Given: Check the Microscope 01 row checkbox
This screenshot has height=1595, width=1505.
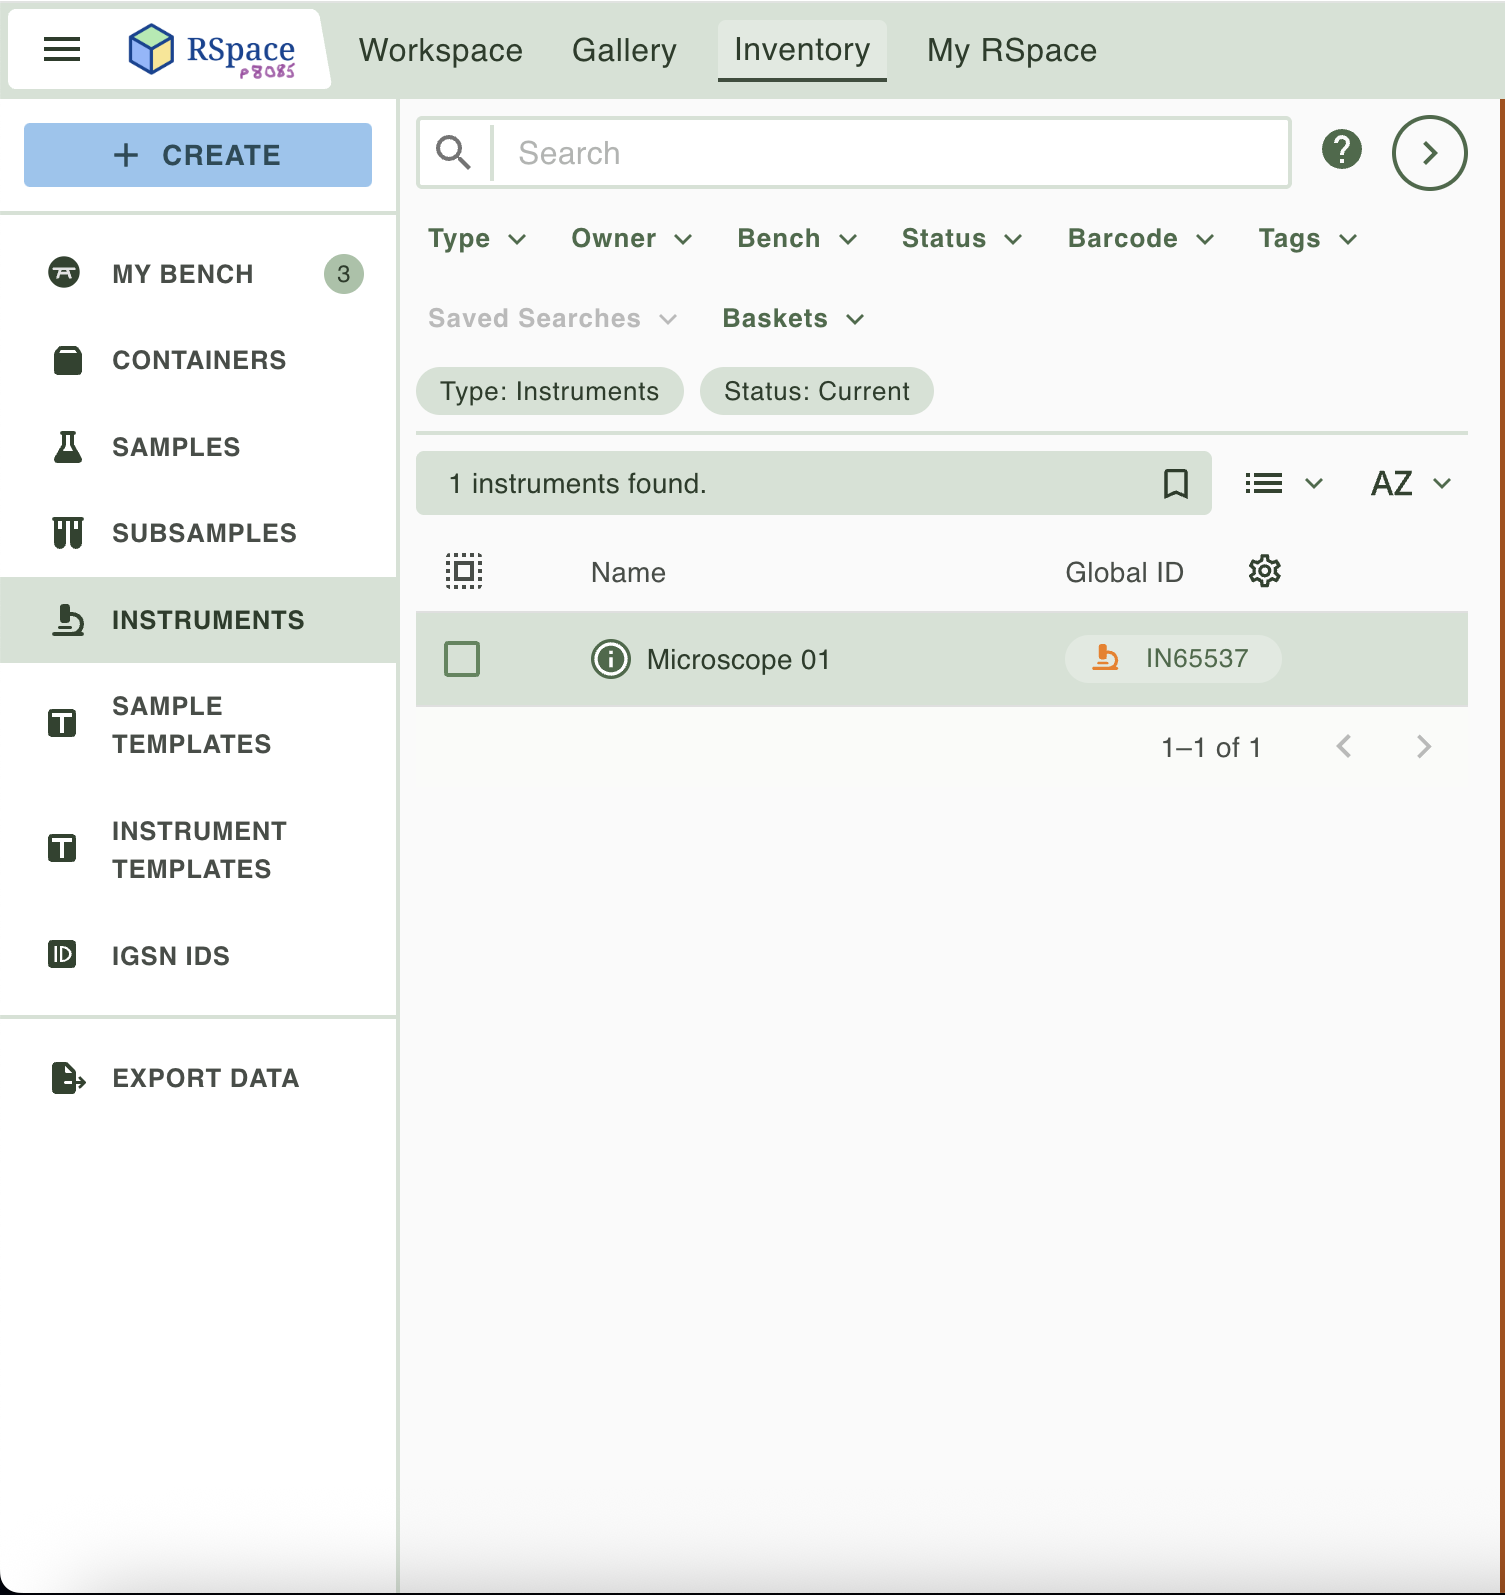Looking at the screenshot, I should coord(462,659).
